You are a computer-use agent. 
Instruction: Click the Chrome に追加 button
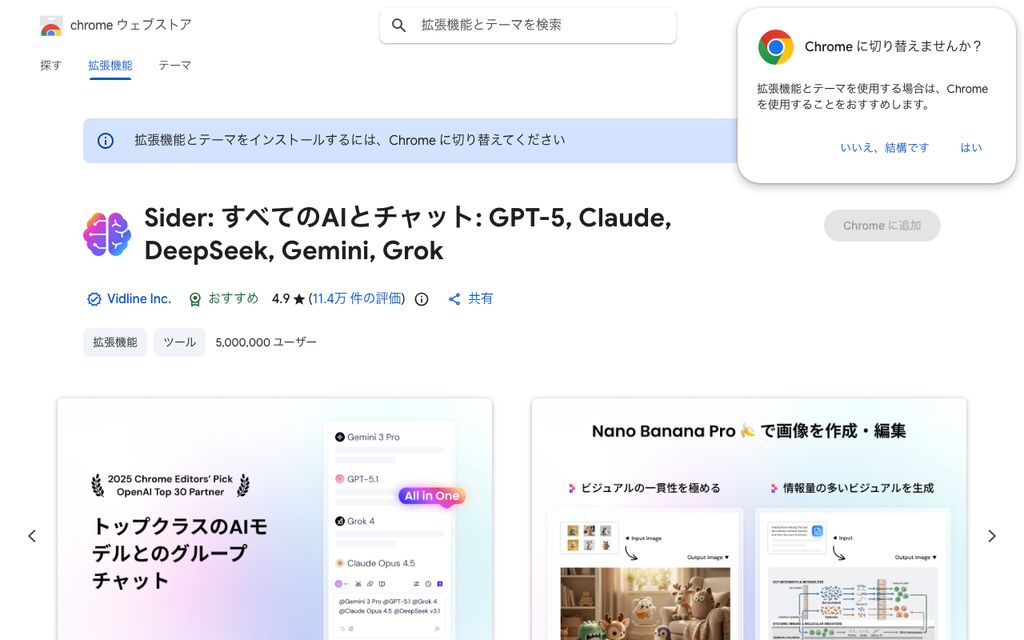882,225
